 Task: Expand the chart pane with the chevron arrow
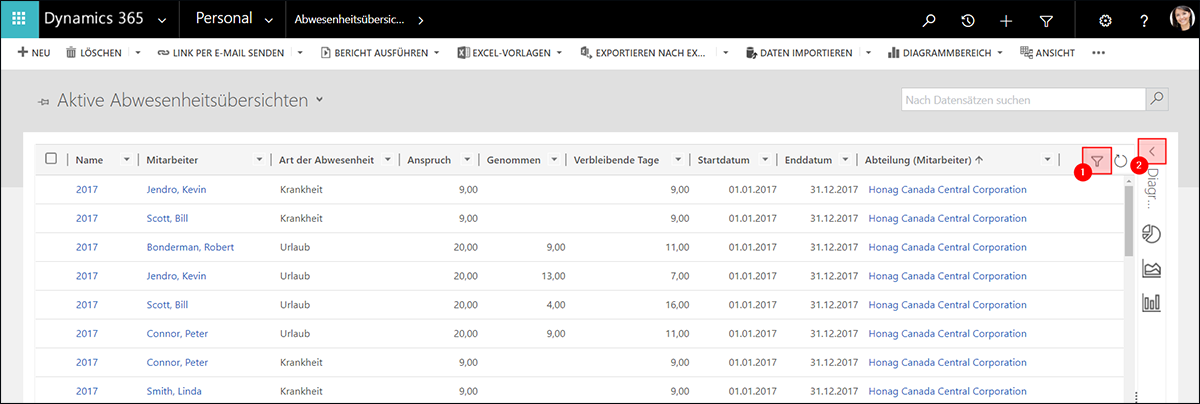pos(1152,151)
